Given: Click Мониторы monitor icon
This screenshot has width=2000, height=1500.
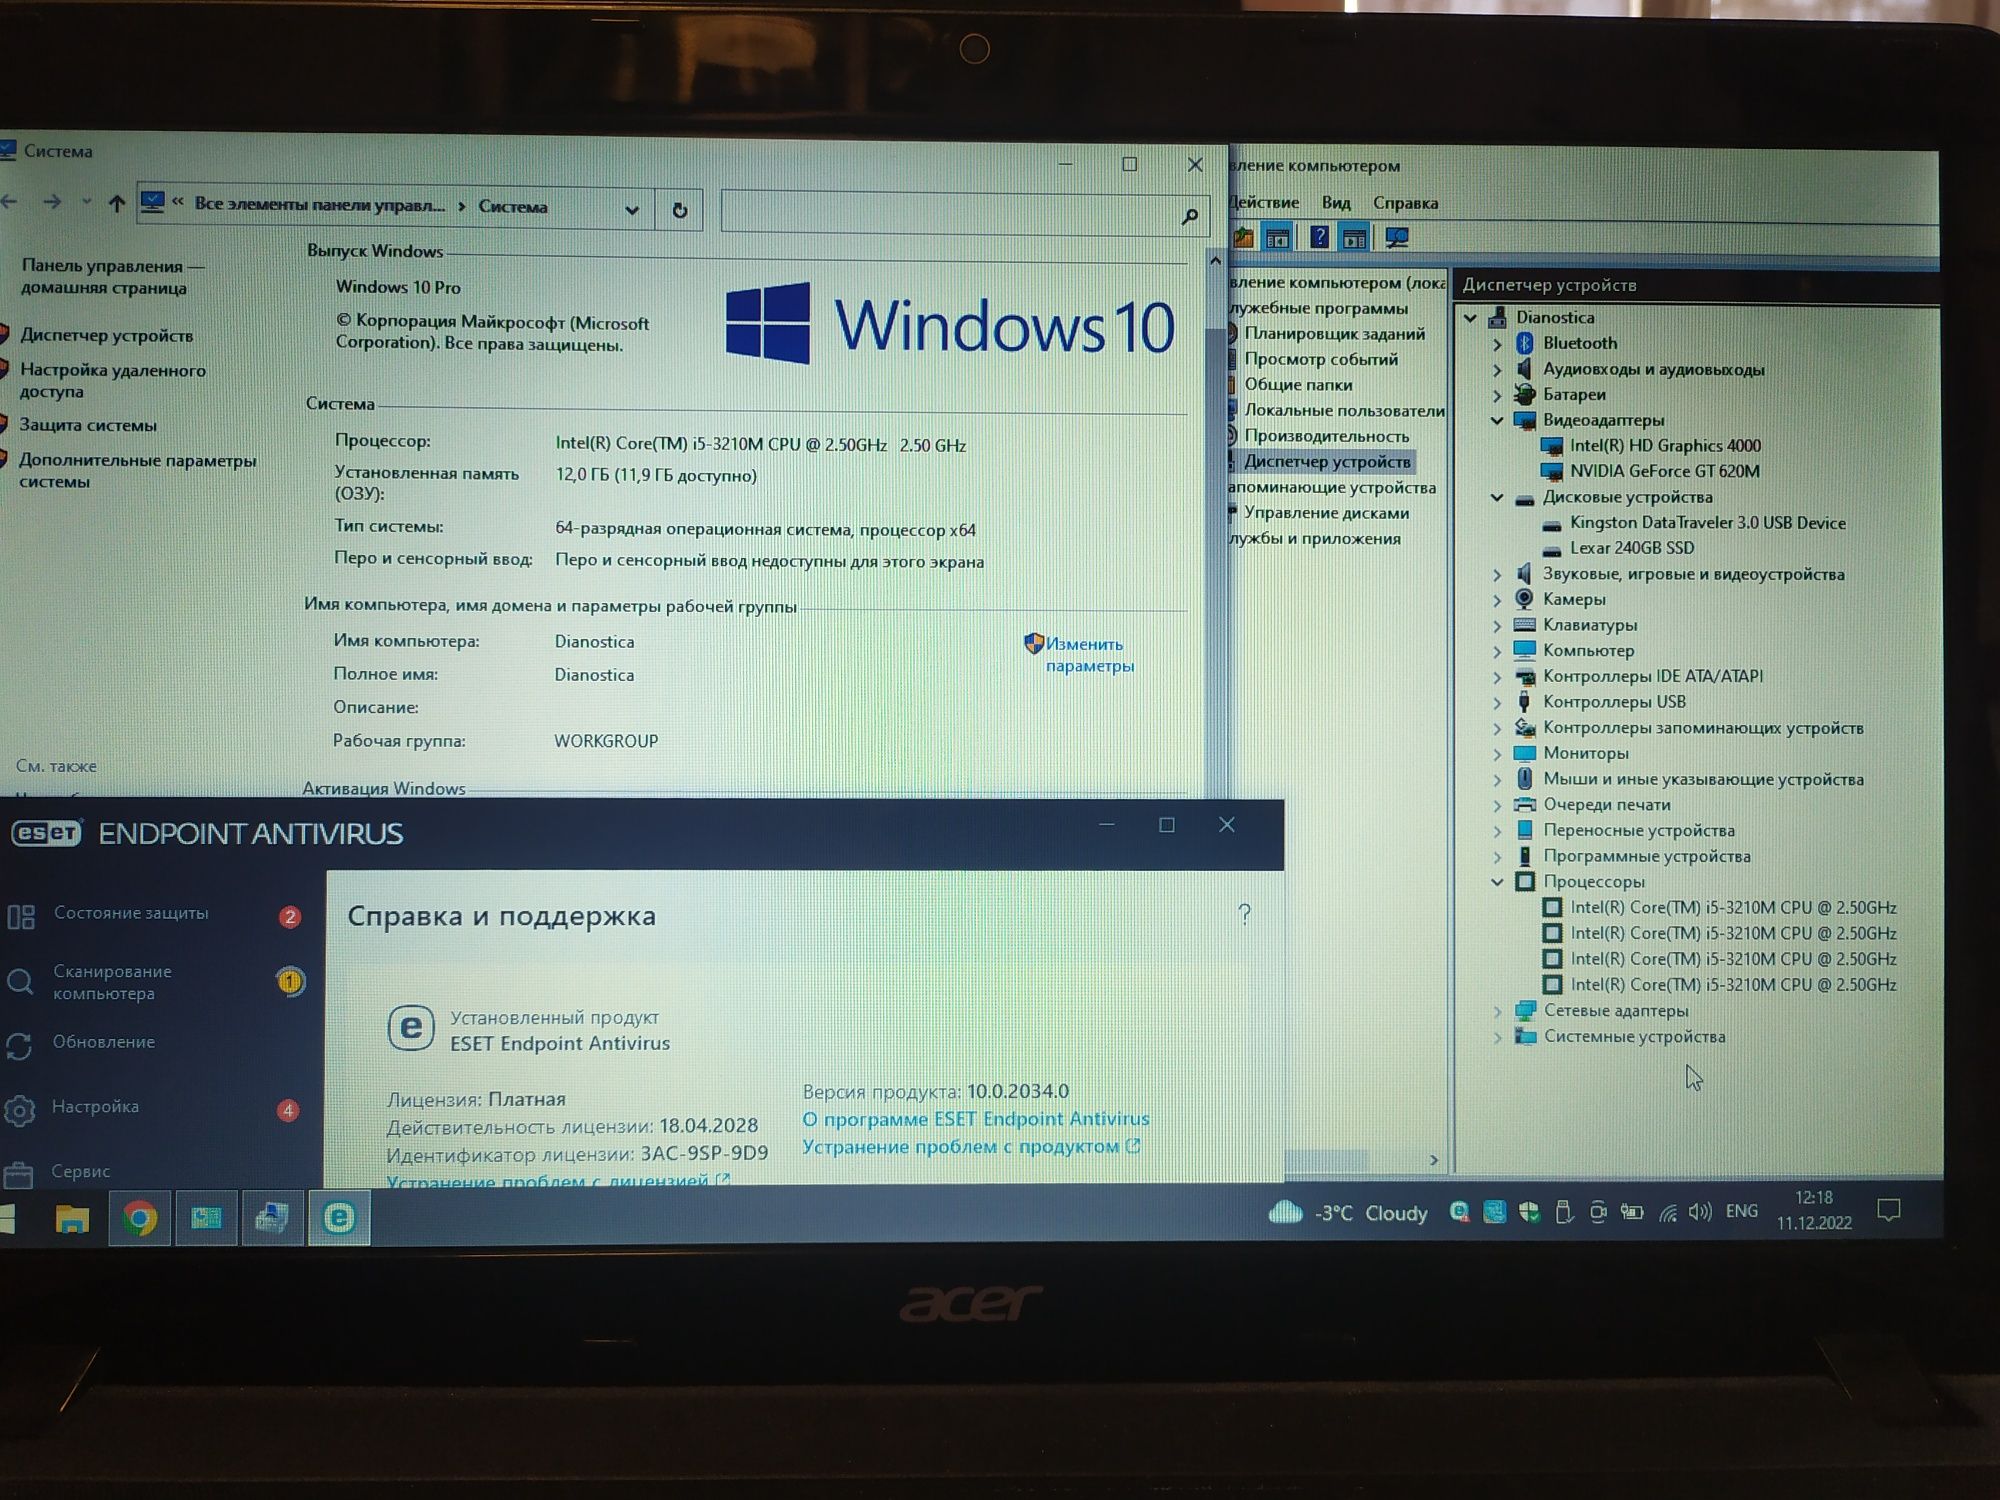Looking at the screenshot, I should pos(1525,753).
